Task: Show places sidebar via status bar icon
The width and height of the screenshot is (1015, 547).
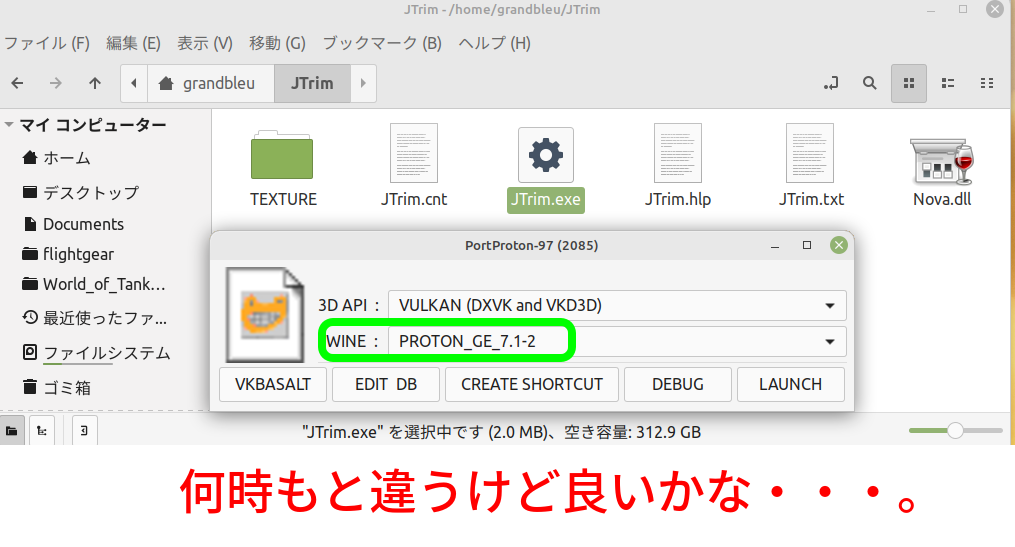Action: coord(12,430)
